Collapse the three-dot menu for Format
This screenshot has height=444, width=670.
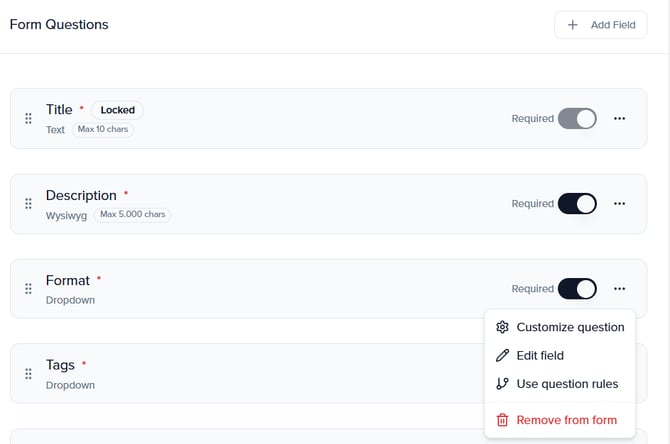click(620, 289)
